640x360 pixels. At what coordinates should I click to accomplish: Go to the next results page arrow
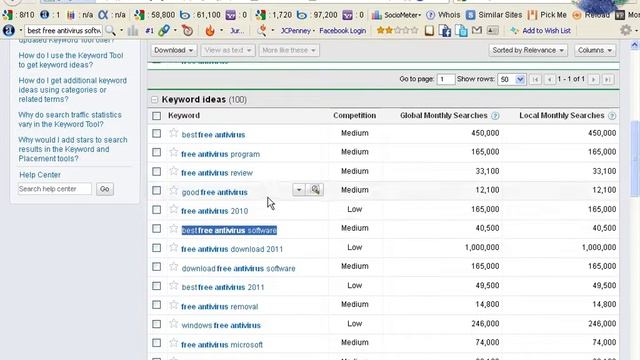coord(593,79)
